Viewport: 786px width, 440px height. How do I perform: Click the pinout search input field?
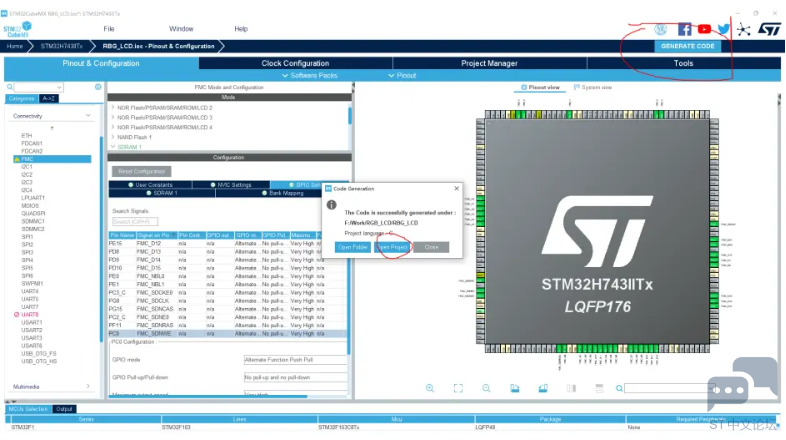669,388
